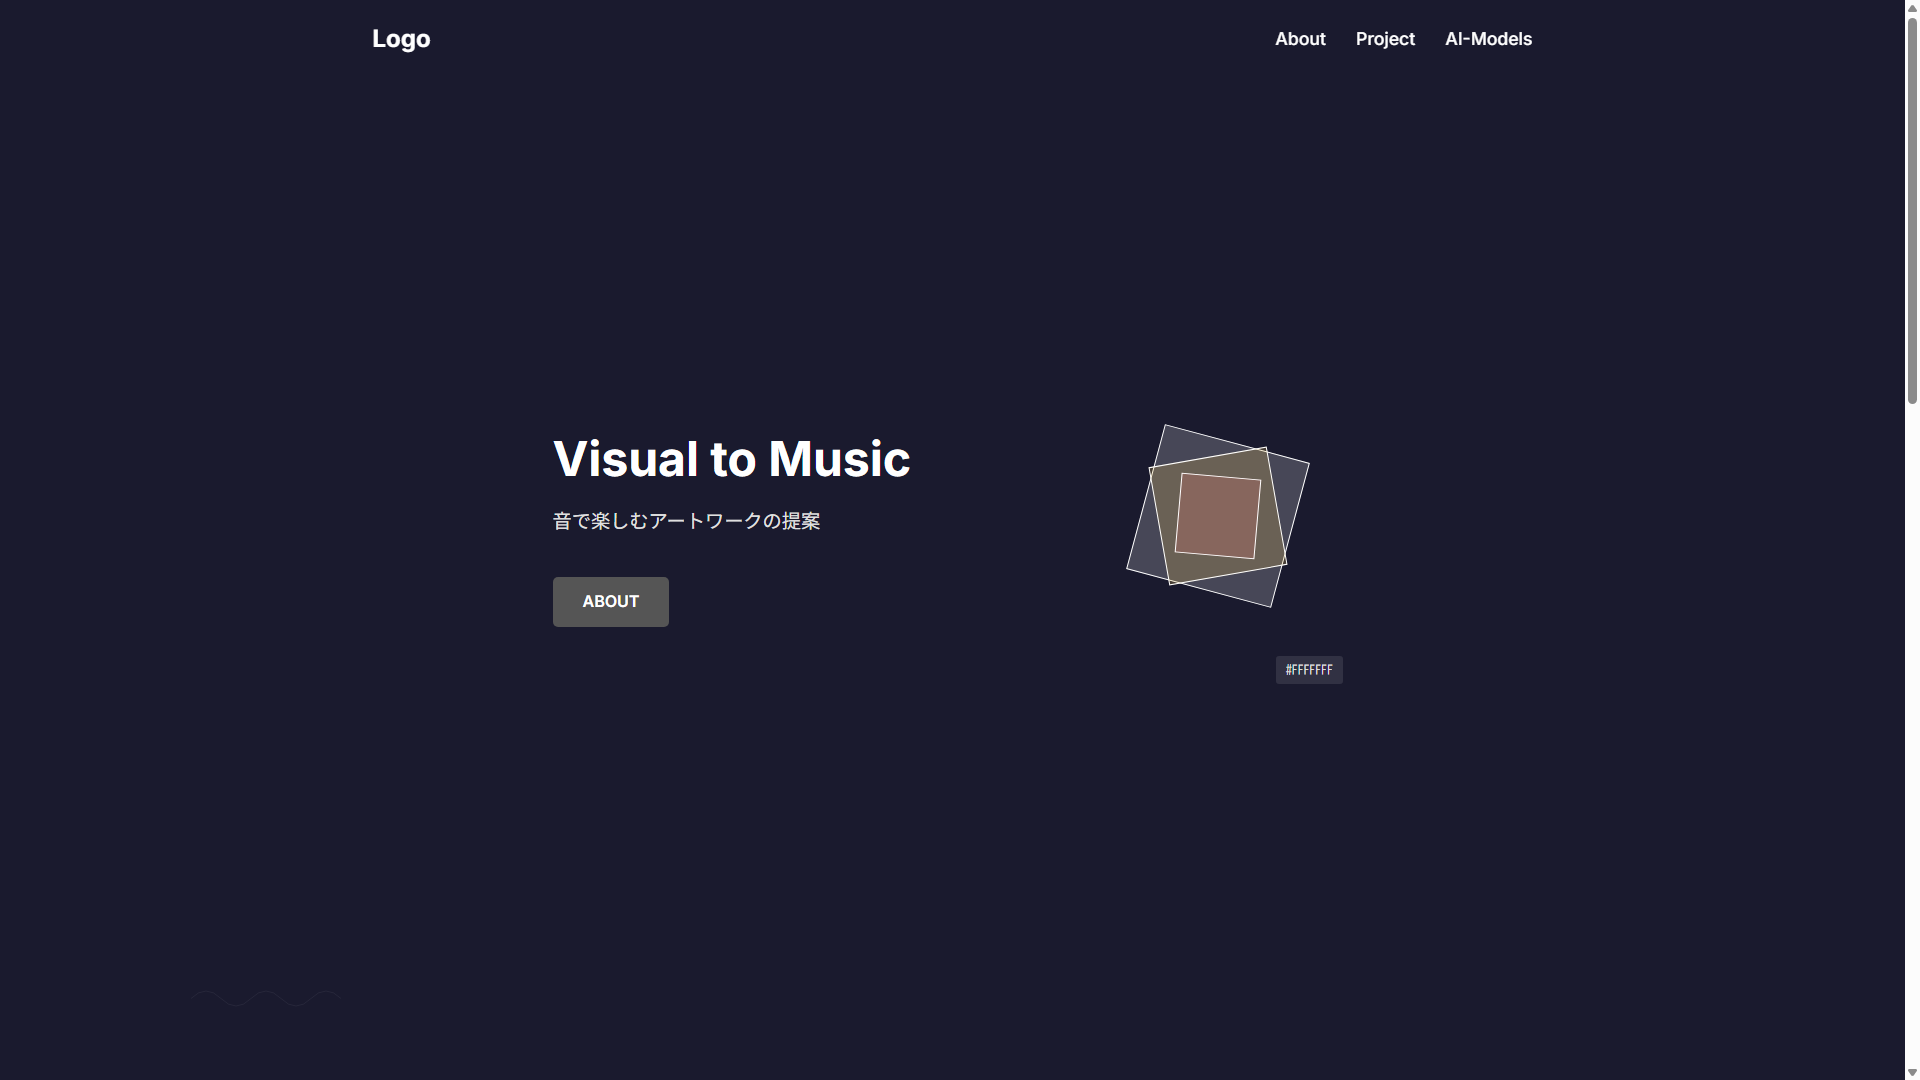Click the innermost pink rotating square
Screen dimensions: 1920x1080
[x=1217, y=516]
